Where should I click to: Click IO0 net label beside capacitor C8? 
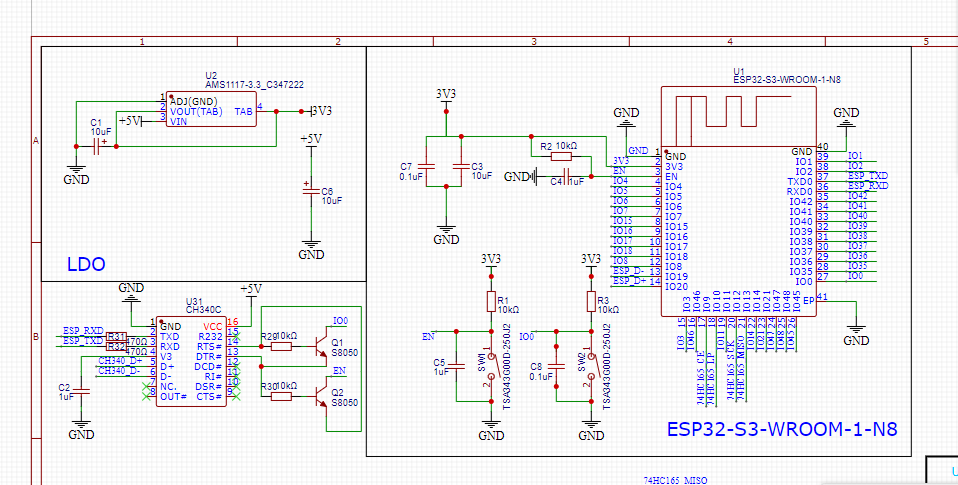527,336
